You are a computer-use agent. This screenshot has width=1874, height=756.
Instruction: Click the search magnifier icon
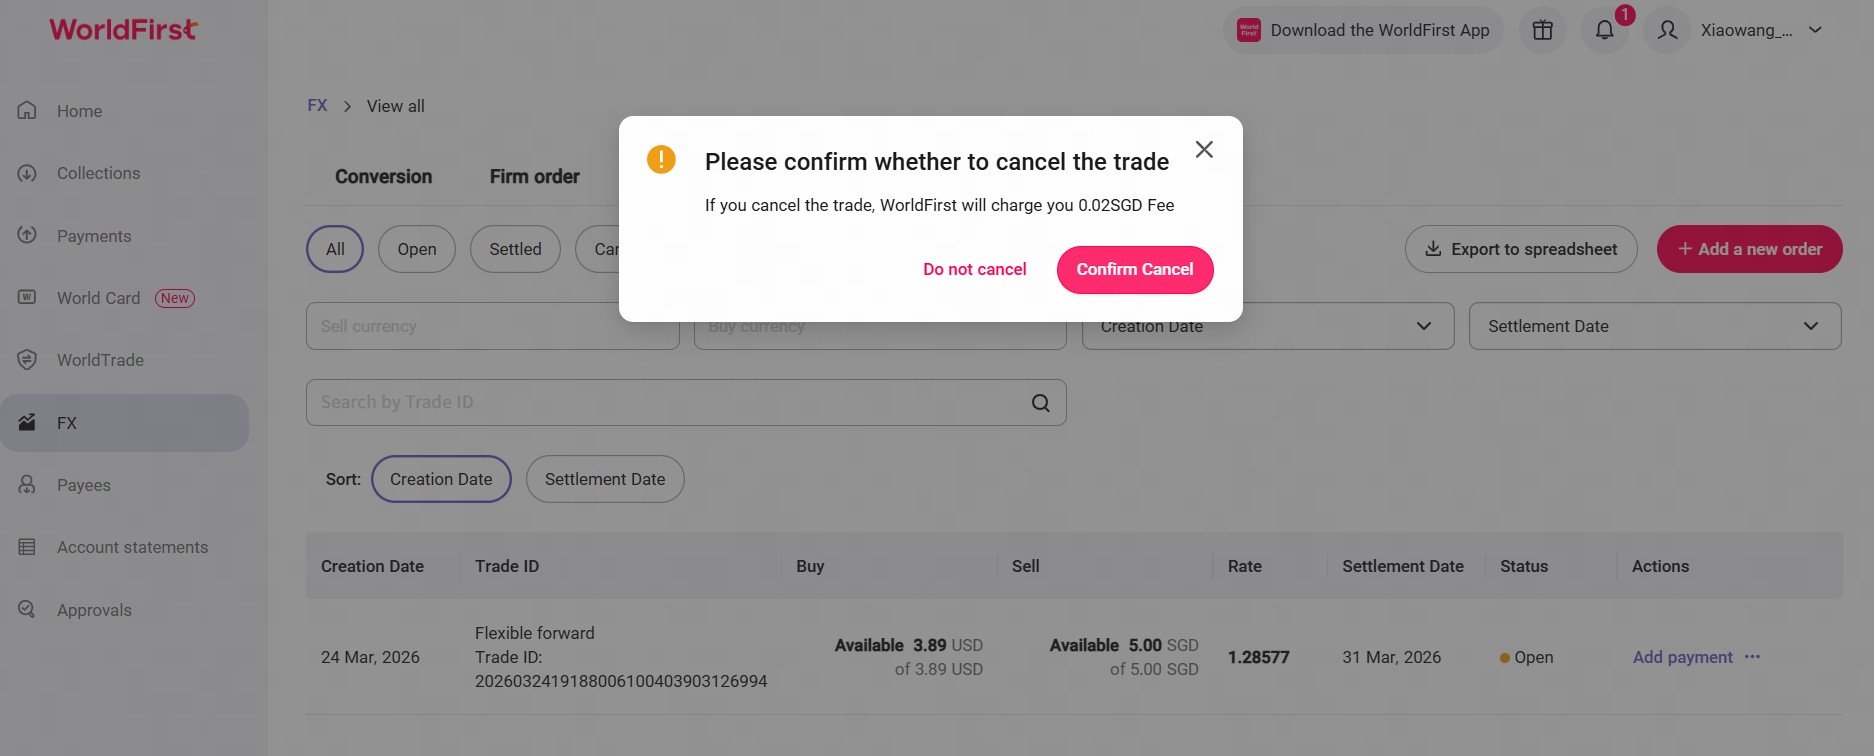(1040, 403)
